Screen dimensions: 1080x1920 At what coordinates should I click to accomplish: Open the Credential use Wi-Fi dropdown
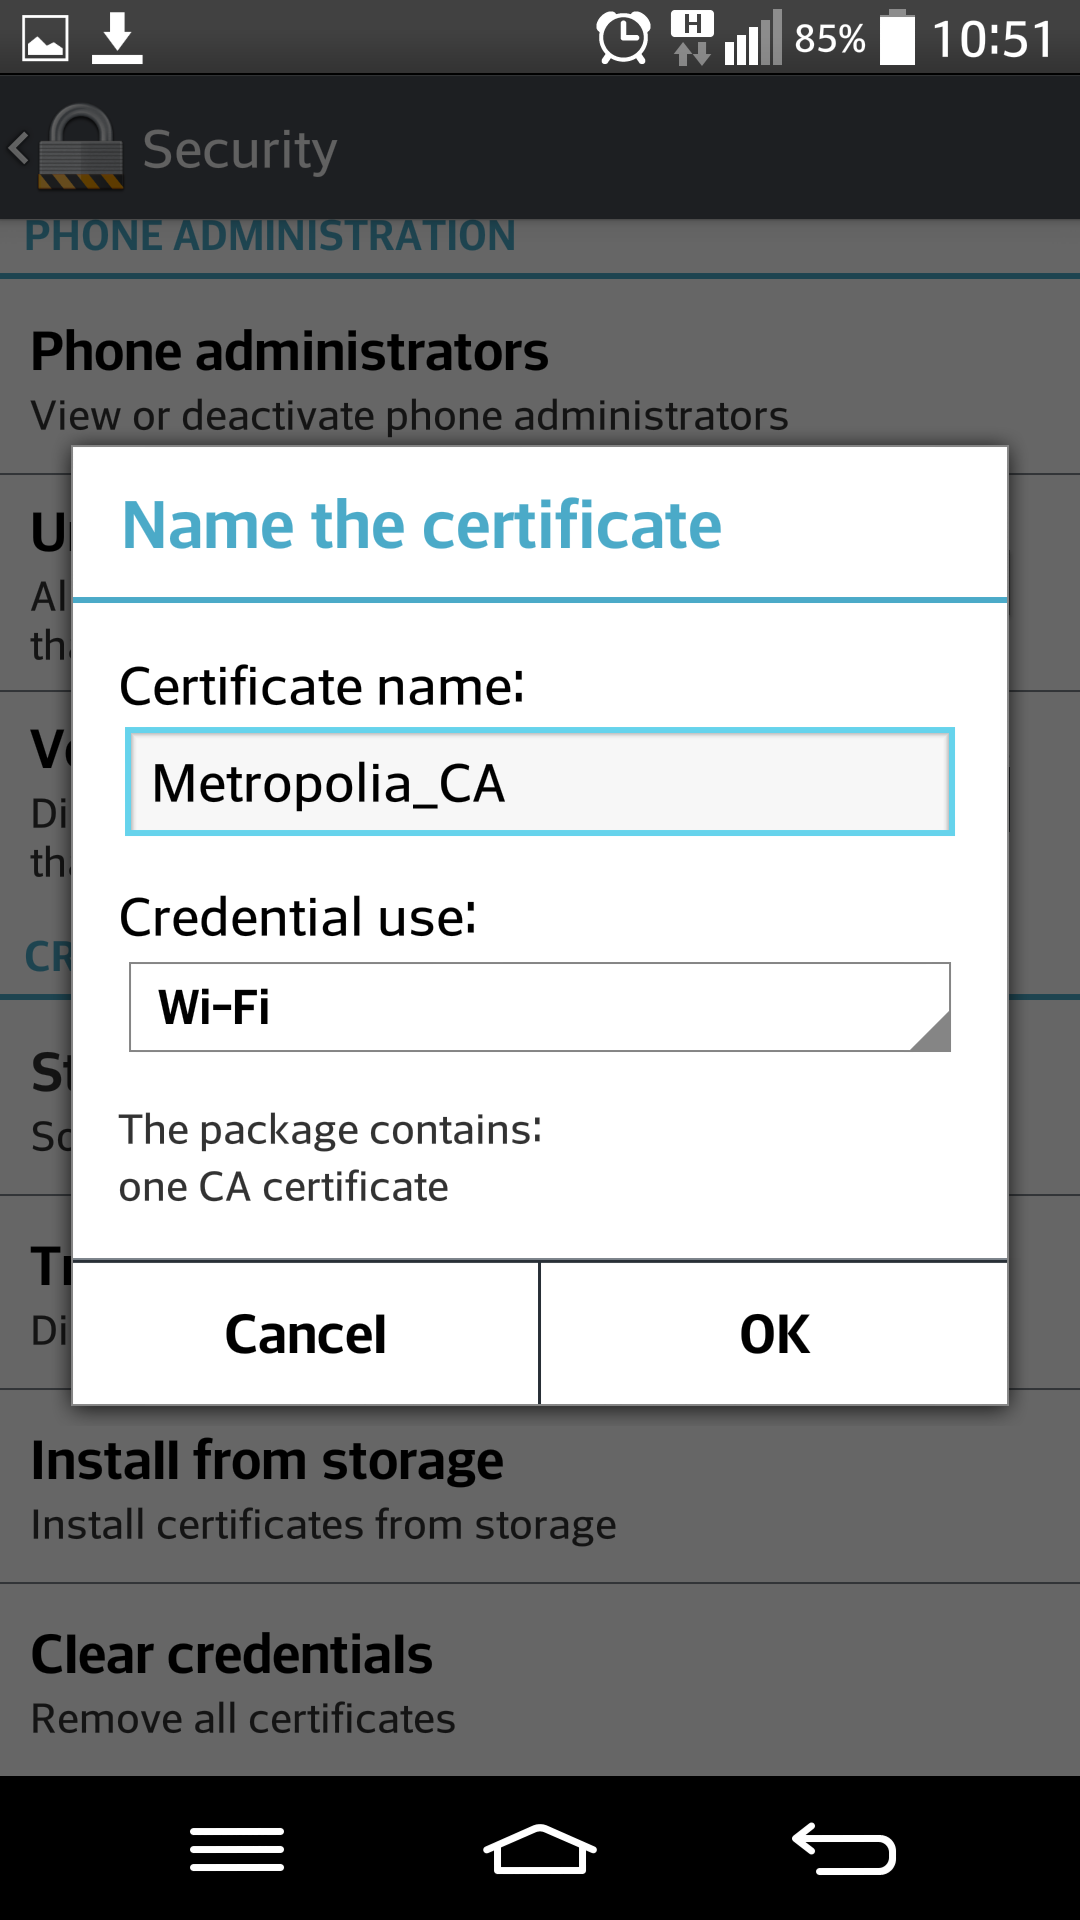point(540,1007)
